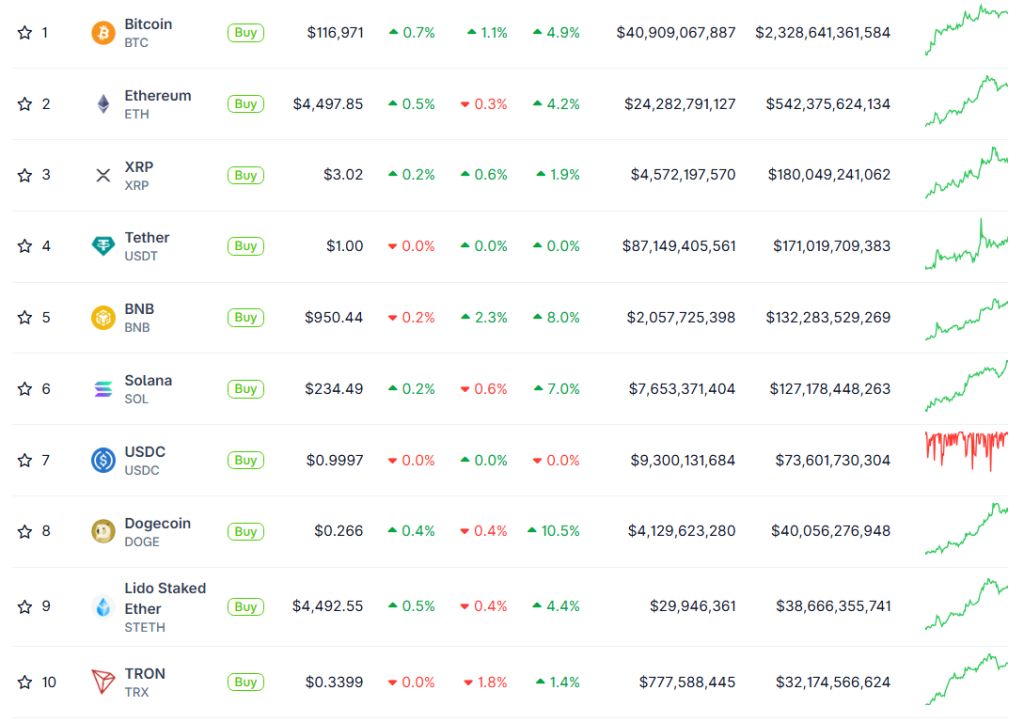The width and height of the screenshot is (1024, 722).
Task: Add XRP to watchlist star
Action: pyautogui.click(x=25, y=175)
